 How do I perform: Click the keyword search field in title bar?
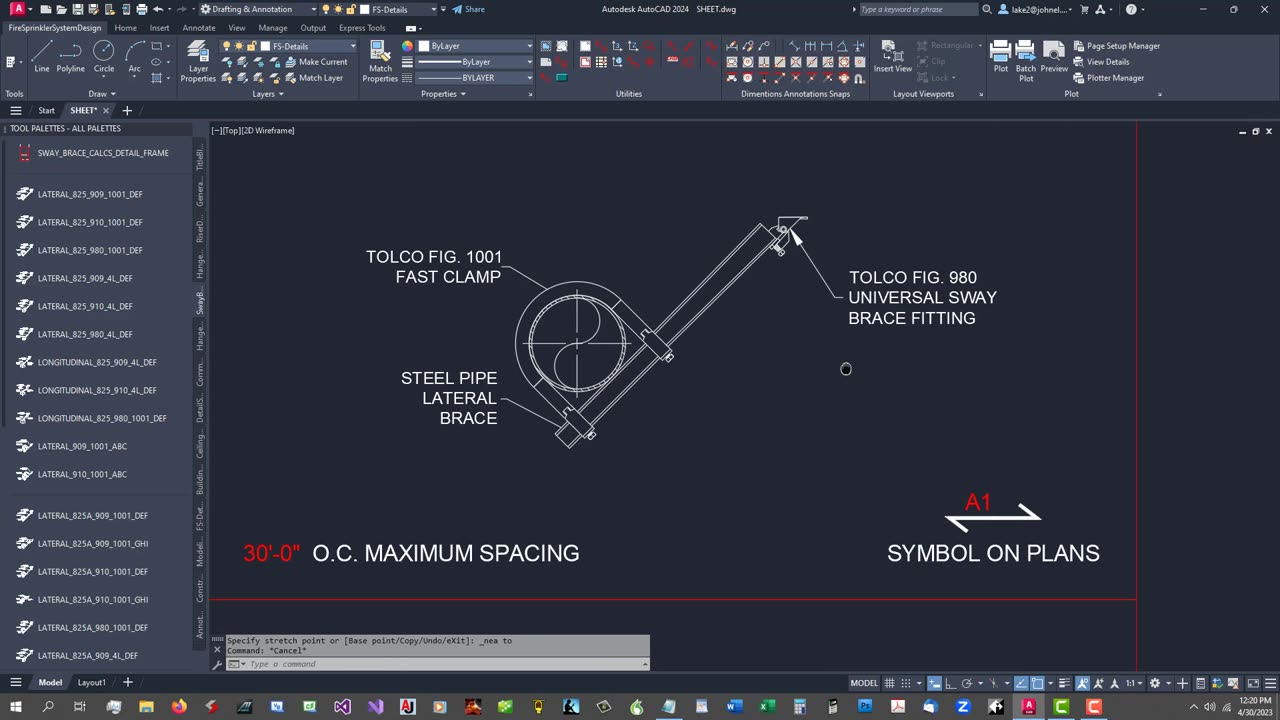(918, 9)
